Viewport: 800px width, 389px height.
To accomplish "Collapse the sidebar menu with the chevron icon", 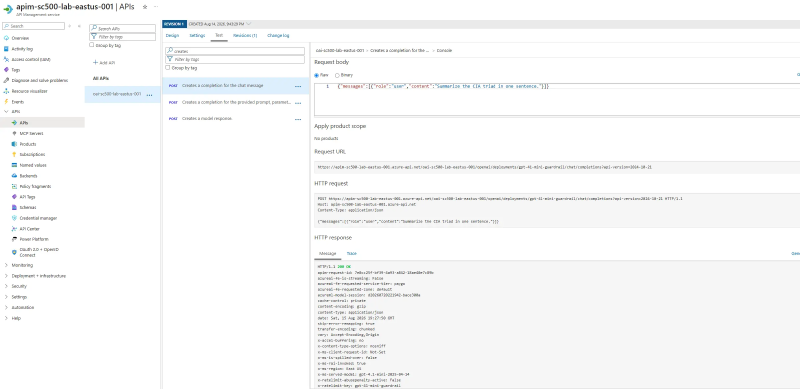I will tap(79, 26).
